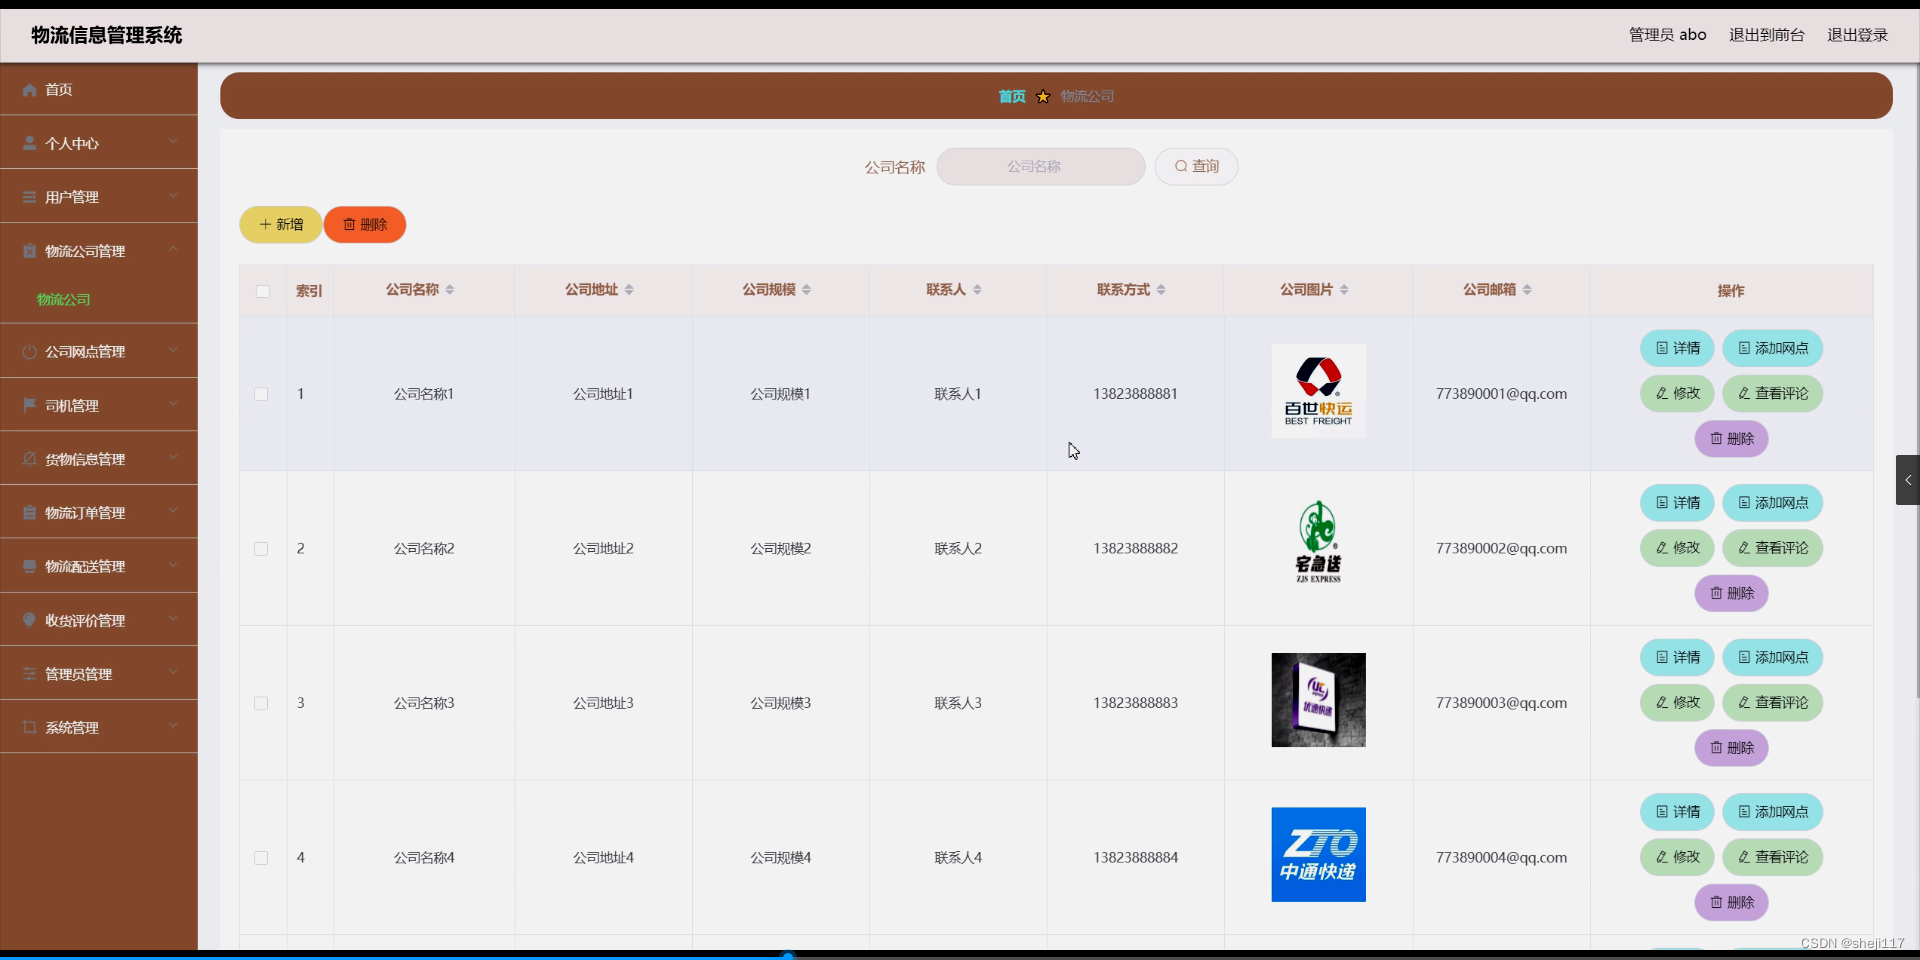This screenshot has width=1920, height=960.
Task: Select the user icon for 个人中心
Action: pos(28,143)
